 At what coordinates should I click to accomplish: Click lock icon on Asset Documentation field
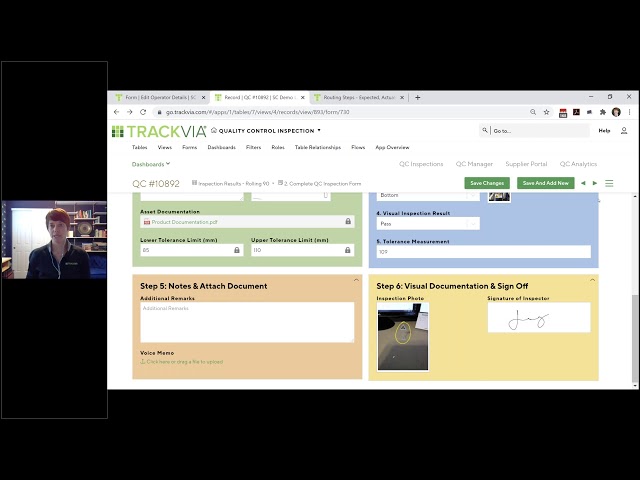(348, 221)
